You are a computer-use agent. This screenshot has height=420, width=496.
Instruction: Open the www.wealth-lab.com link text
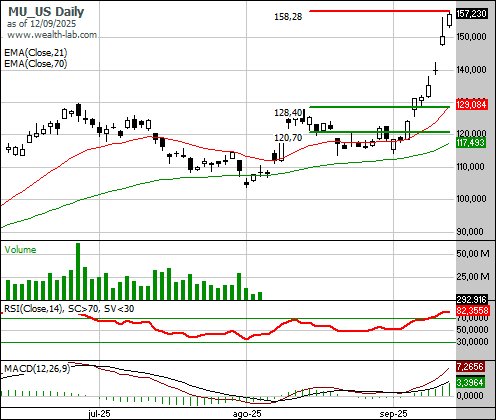[x=52, y=35]
